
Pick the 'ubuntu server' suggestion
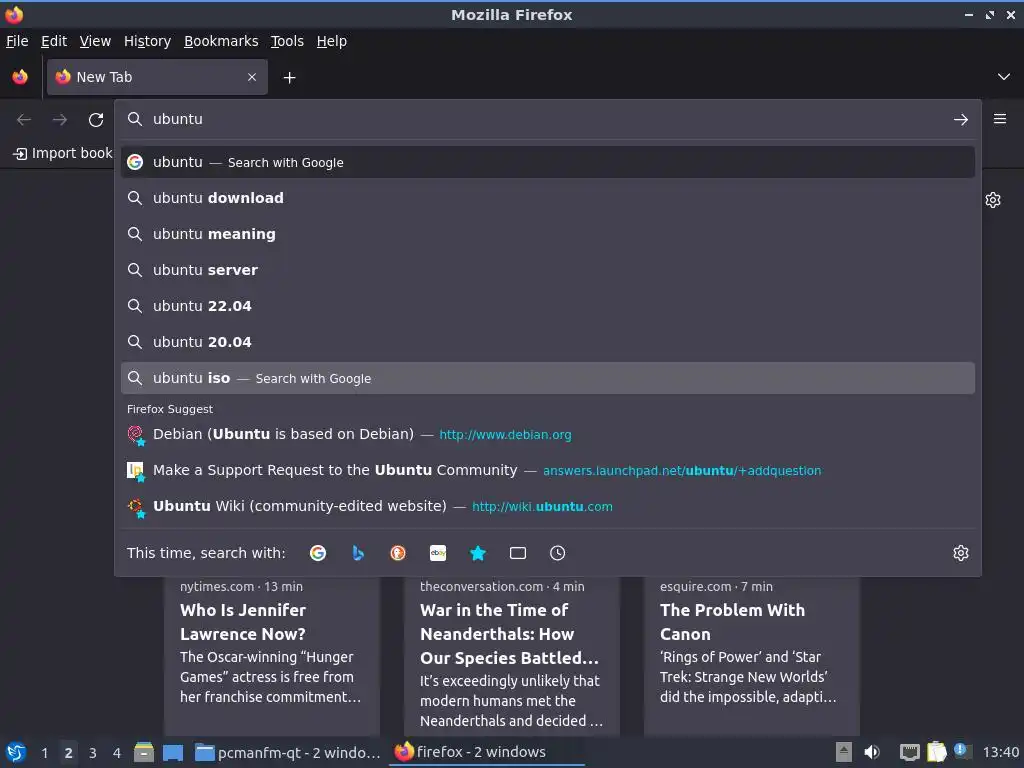click(x=547, y=270)
